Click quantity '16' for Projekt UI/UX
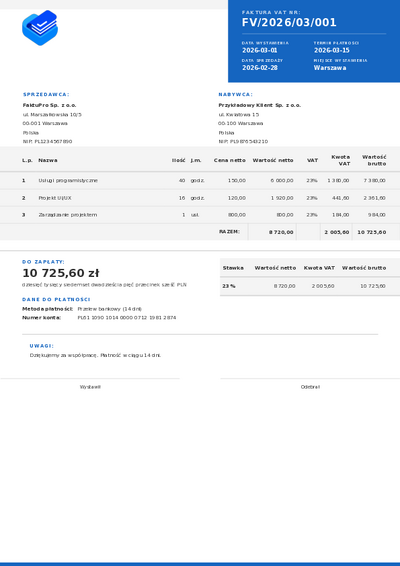The width and height of the screenshot is (400, 566). pos(182,198)
